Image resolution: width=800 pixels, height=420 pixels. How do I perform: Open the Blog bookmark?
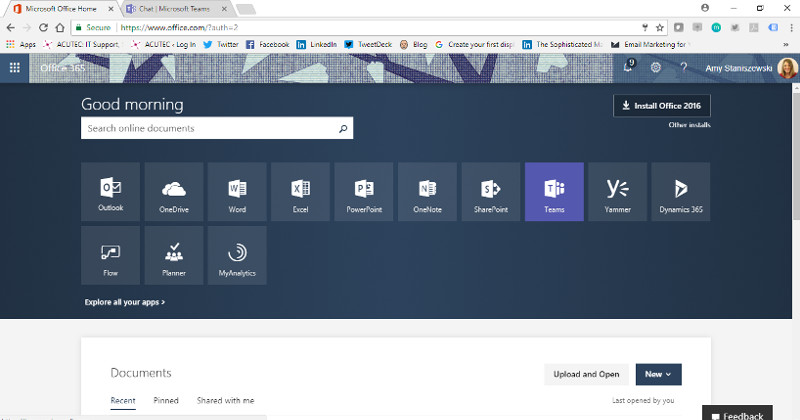click(x=414, y=44)
